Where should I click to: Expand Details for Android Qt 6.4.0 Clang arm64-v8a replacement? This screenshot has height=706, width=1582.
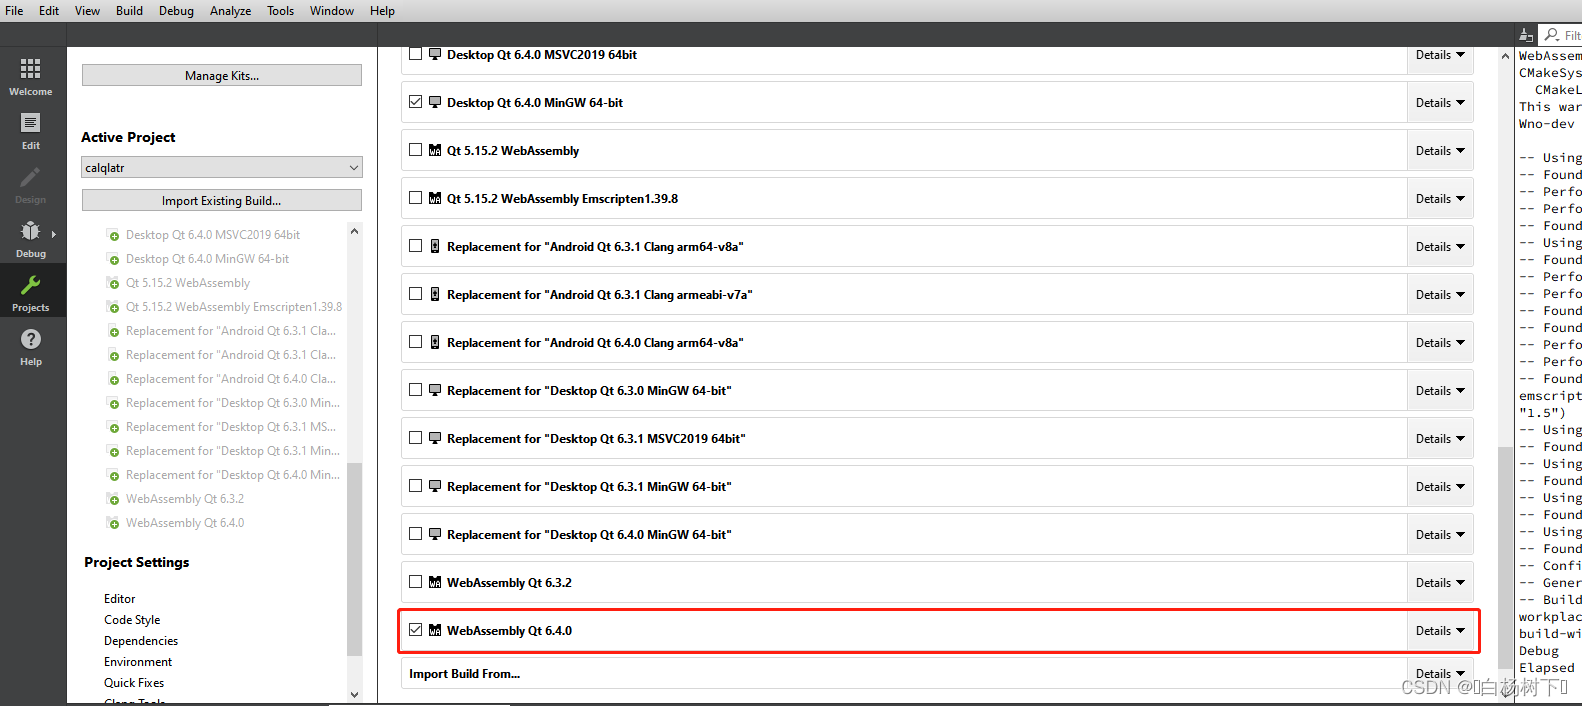1440,343
